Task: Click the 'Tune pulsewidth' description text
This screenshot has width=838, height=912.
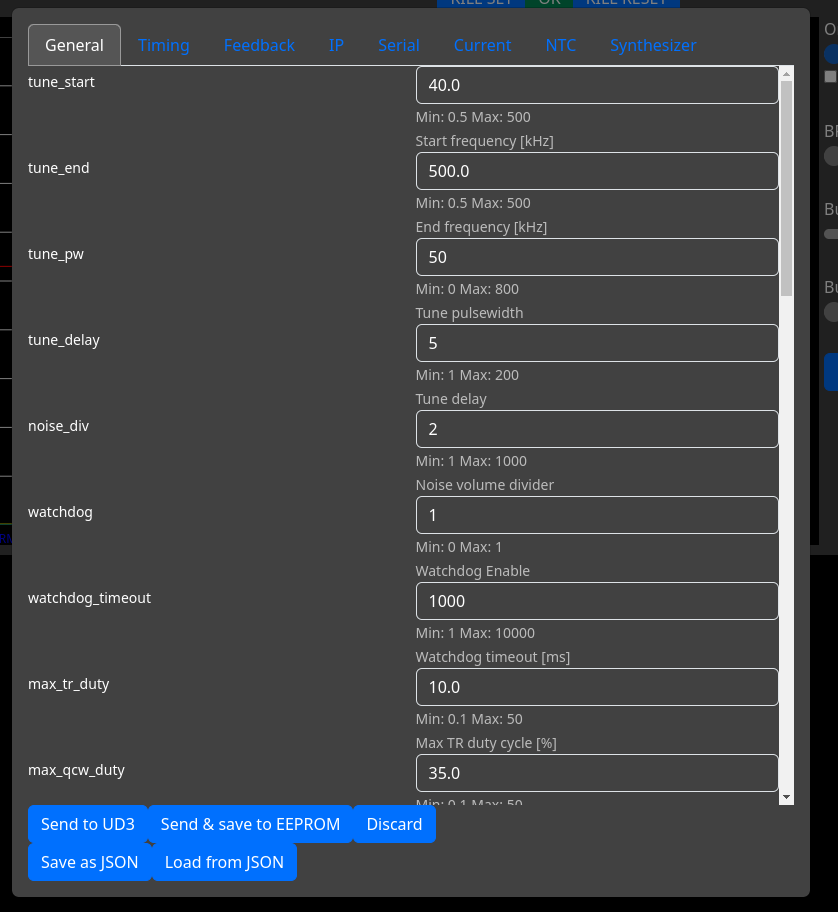Action: click(x=469, y=314)
